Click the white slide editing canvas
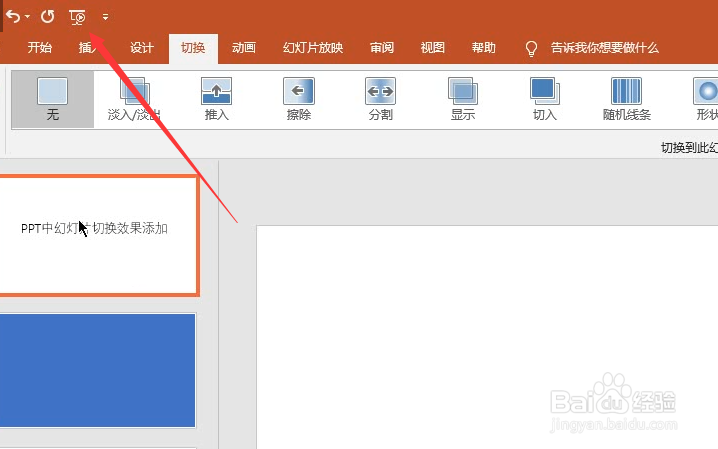718x449 pixels. pyautogui.click(x=487, y=337)
